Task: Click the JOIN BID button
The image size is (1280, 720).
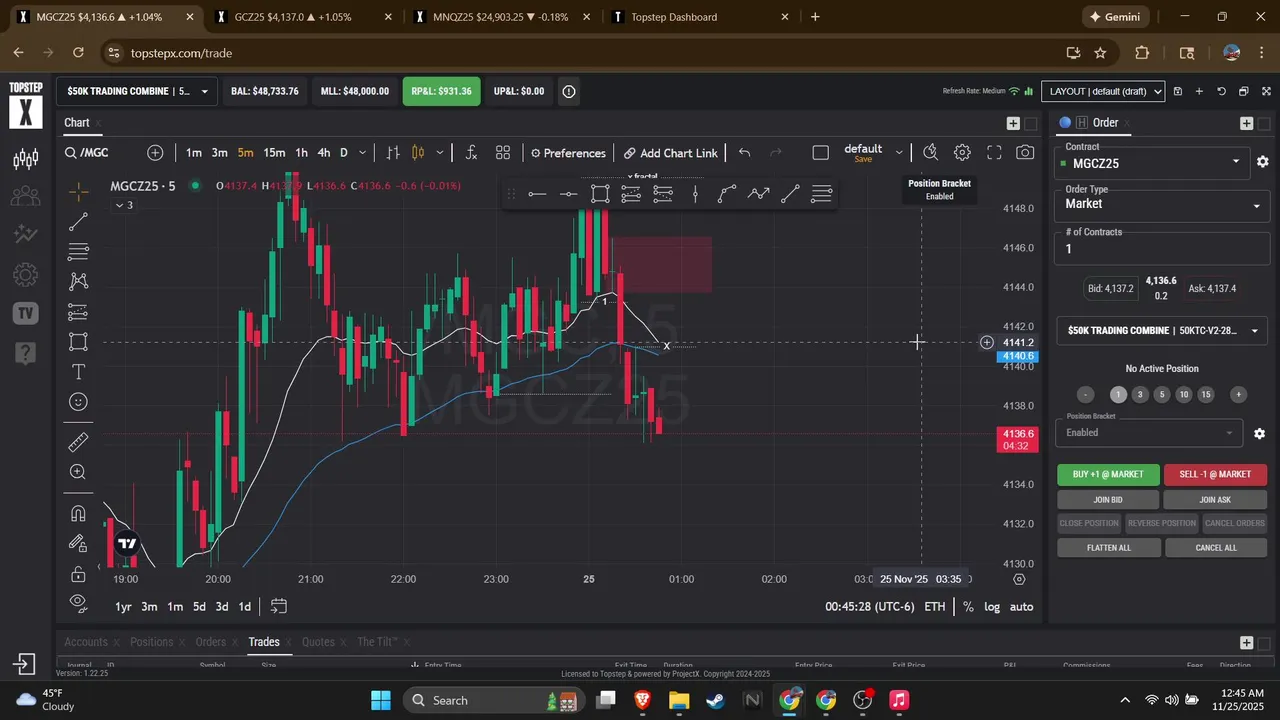Action: click(1108, 500)
